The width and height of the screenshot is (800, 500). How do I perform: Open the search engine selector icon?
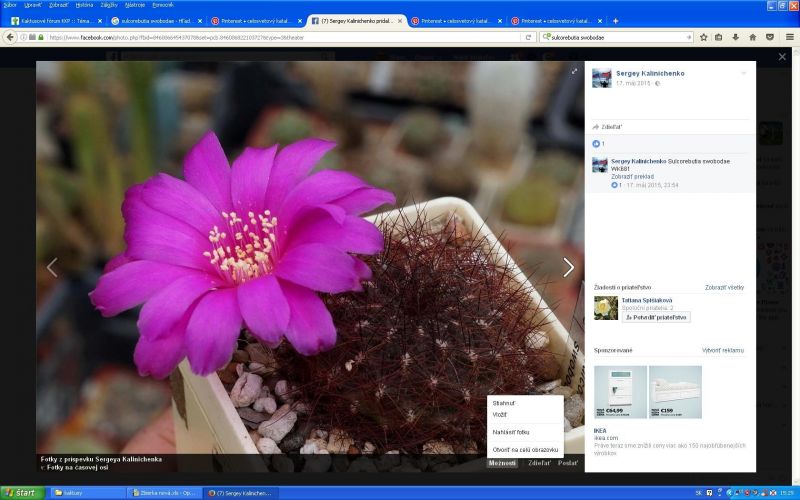[546, 37]
